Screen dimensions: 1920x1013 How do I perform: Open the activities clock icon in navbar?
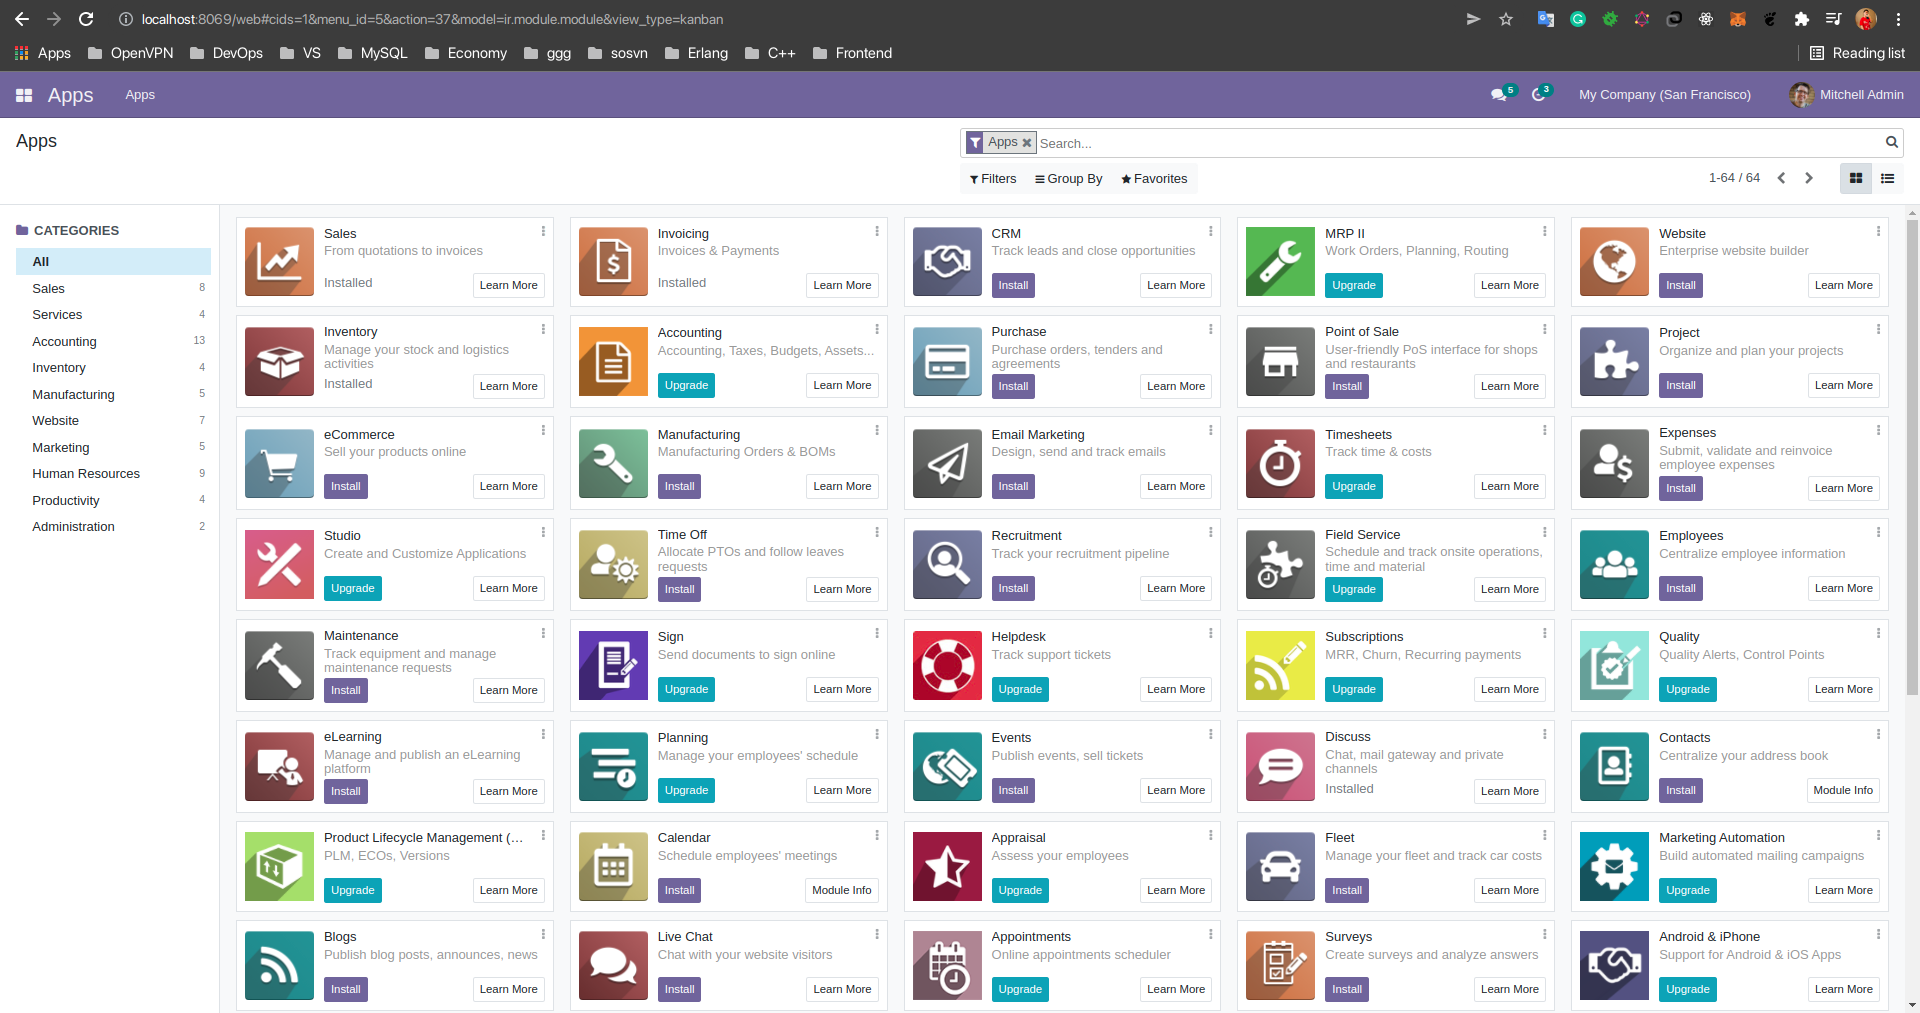[x=1539, y=95]
